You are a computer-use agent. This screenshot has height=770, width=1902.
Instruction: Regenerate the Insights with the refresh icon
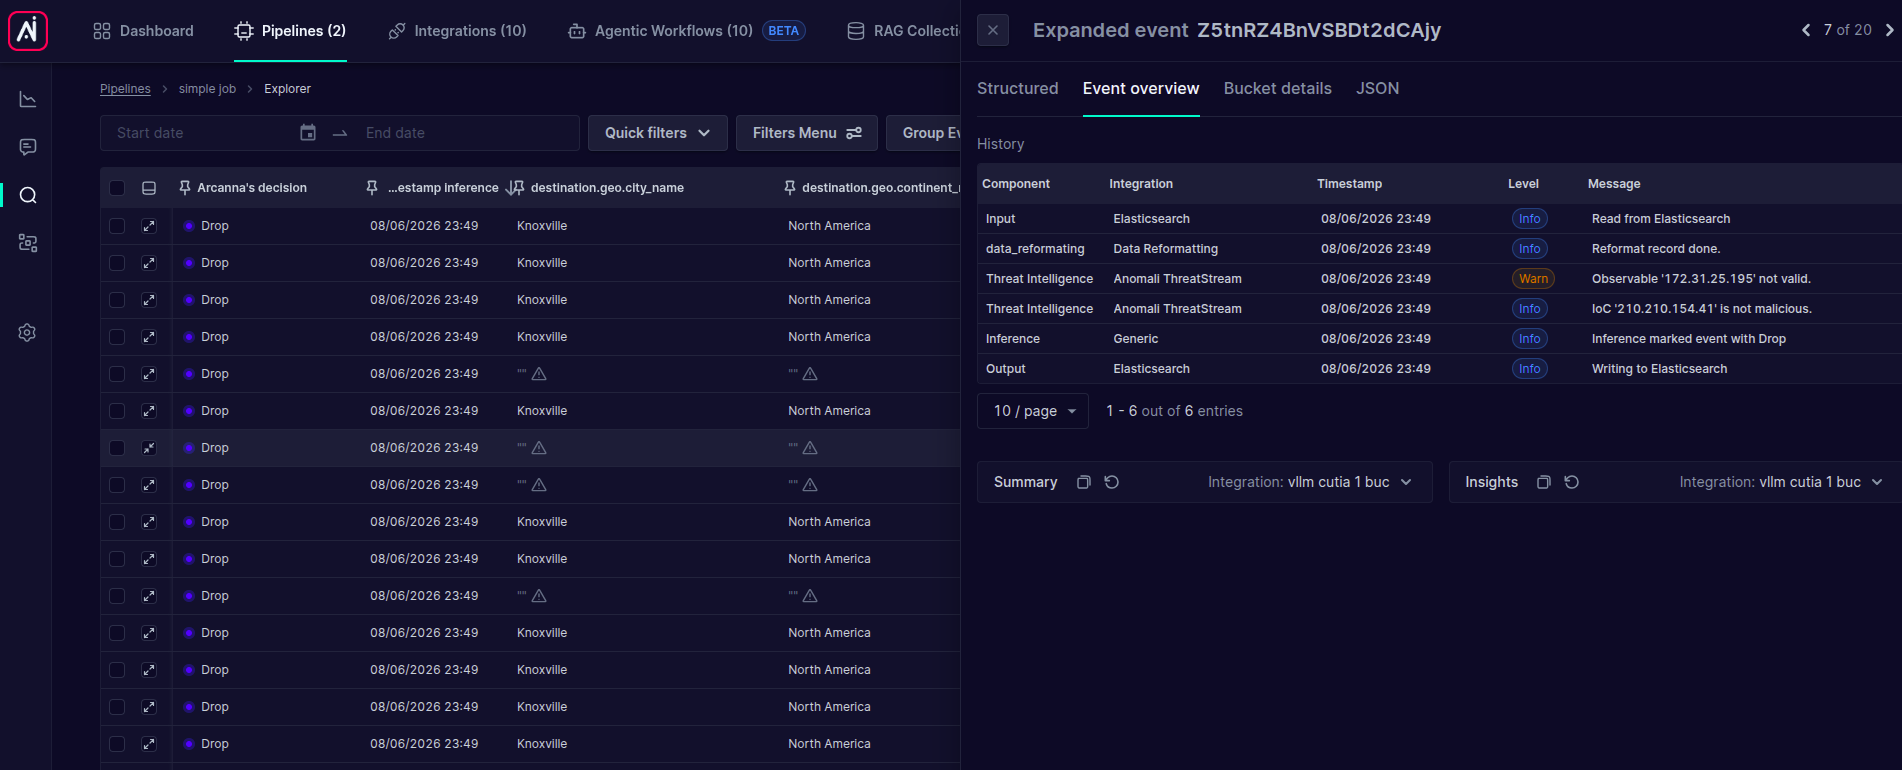[1571, 482]
